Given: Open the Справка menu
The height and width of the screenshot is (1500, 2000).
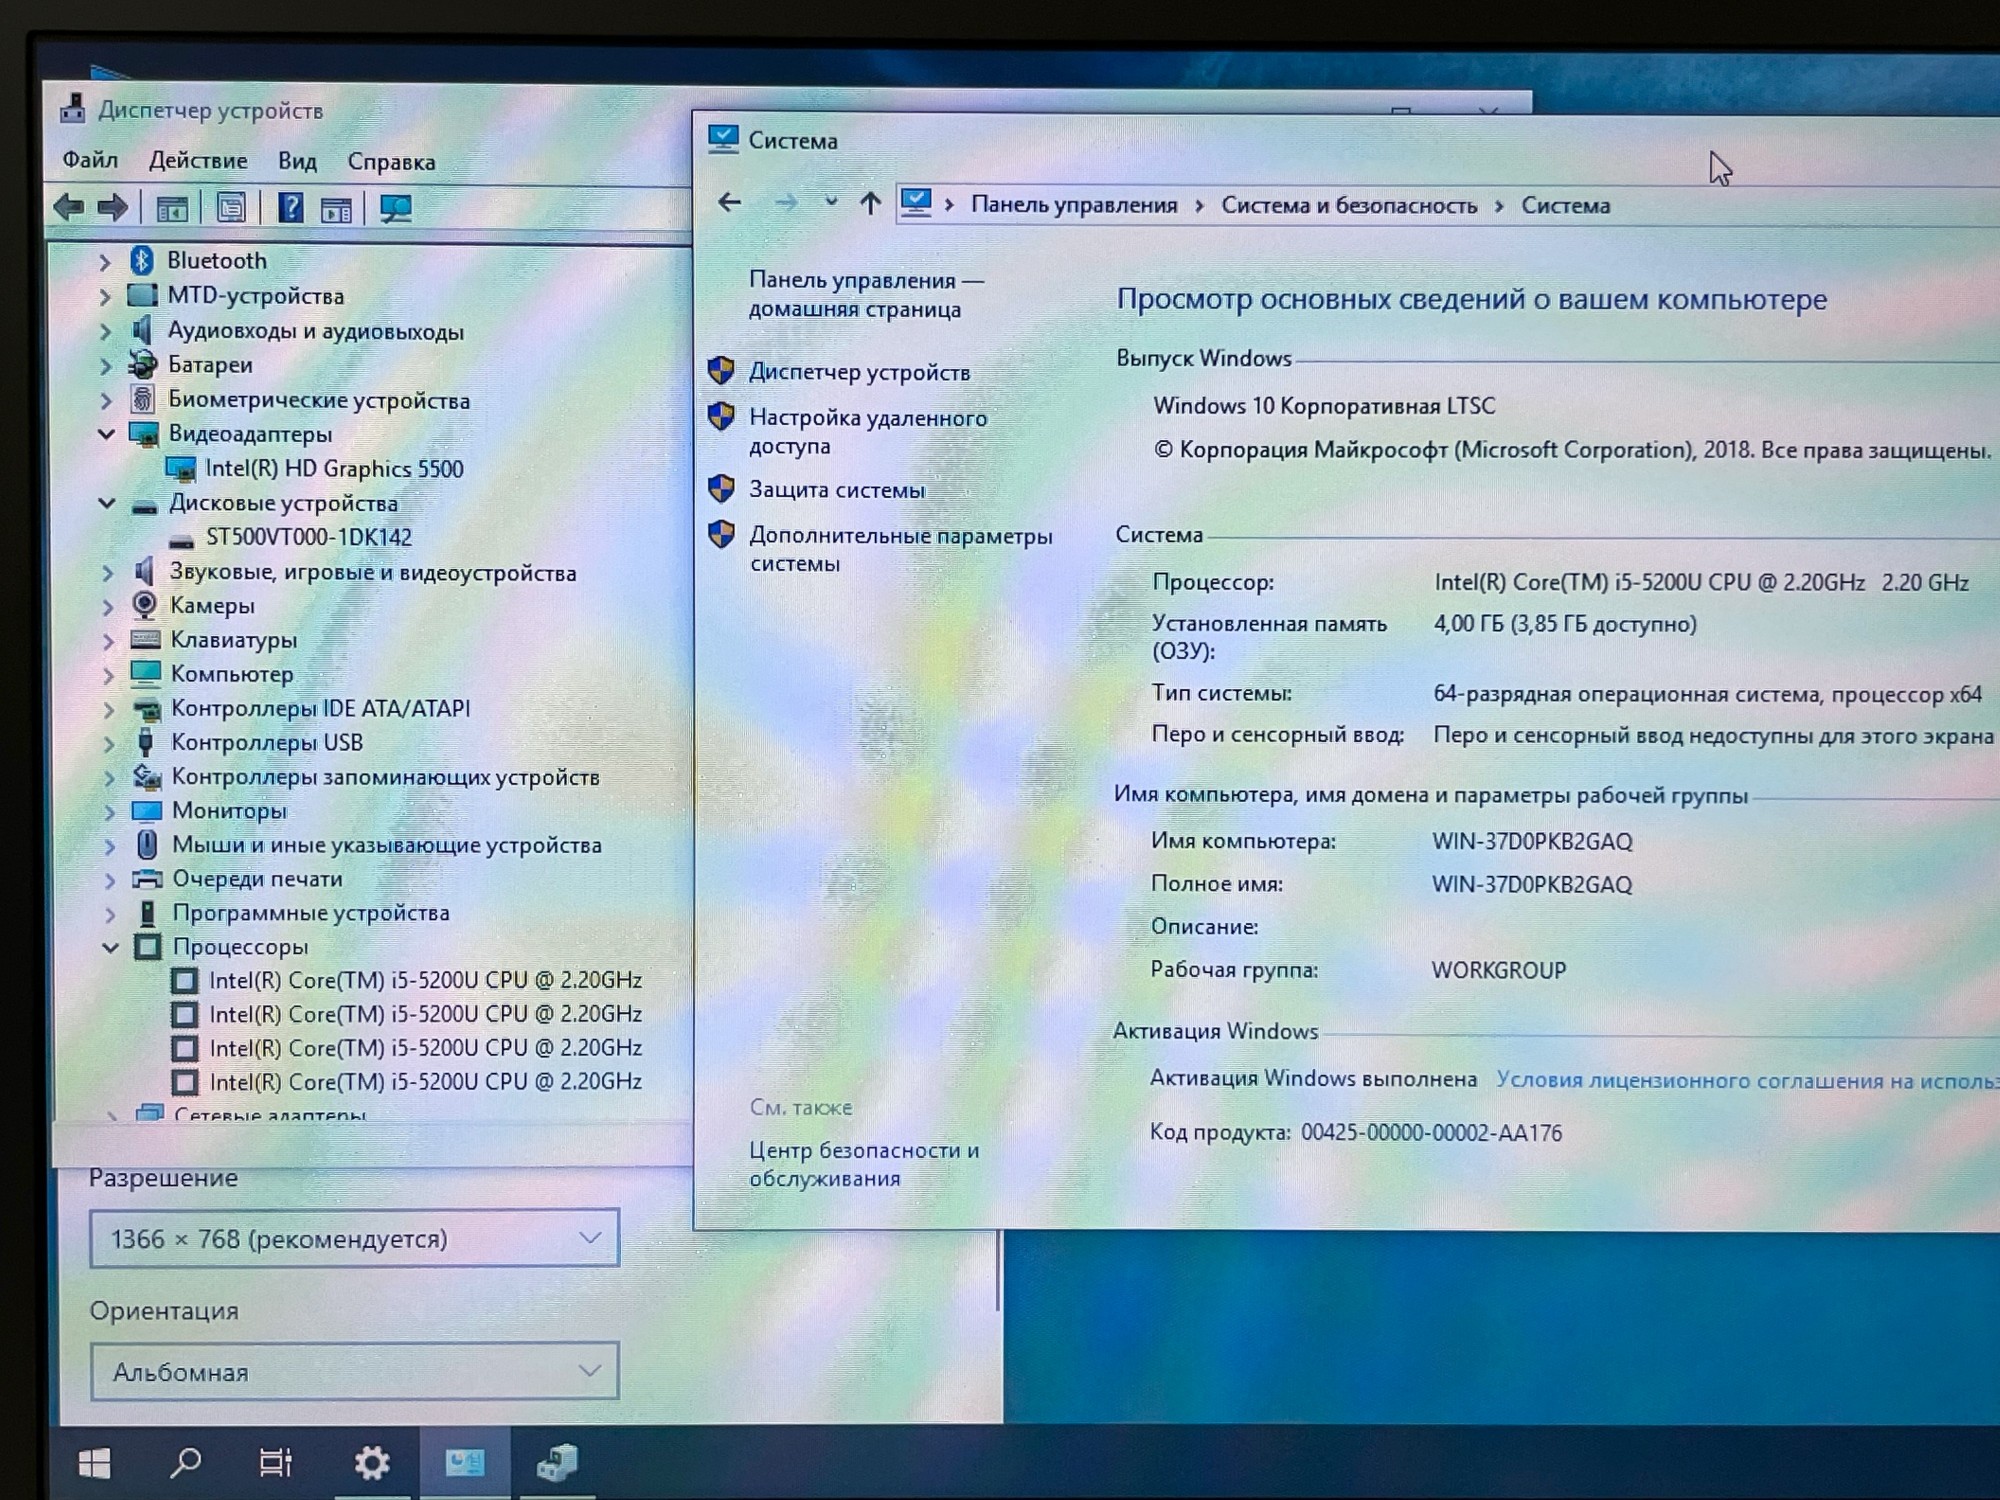Looking at the screenshot, I should pos(391,162).
